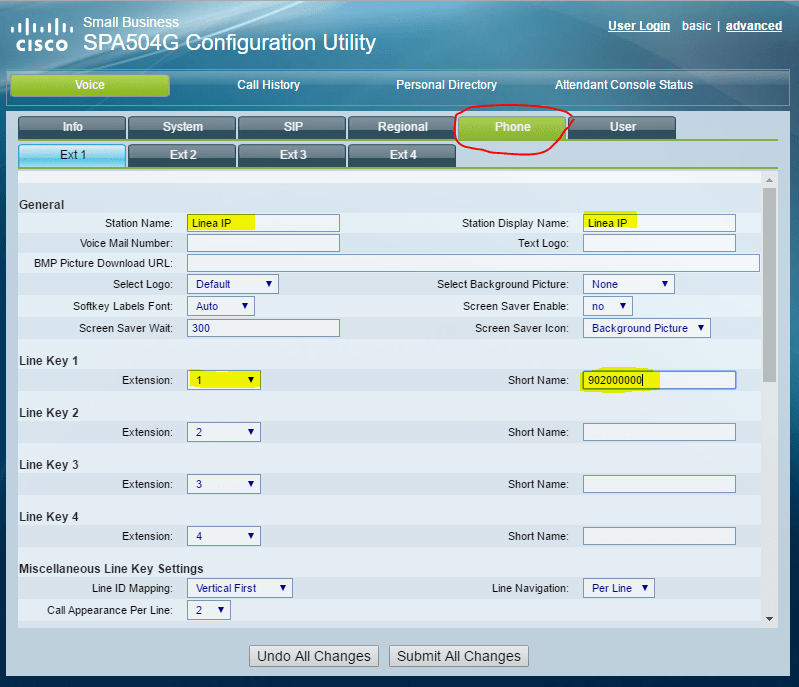Click Line Key 2 Short Name field
The height and width of the screenshot is (687, 799).
[x=659, y=432]
